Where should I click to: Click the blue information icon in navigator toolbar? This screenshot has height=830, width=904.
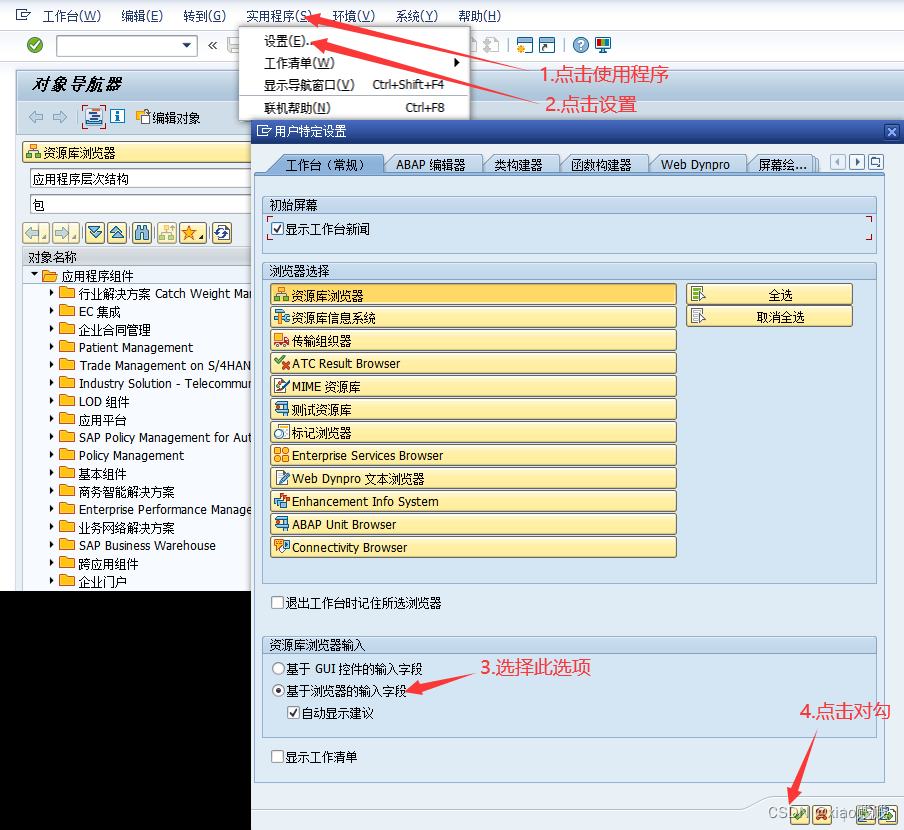click(118, 116)
